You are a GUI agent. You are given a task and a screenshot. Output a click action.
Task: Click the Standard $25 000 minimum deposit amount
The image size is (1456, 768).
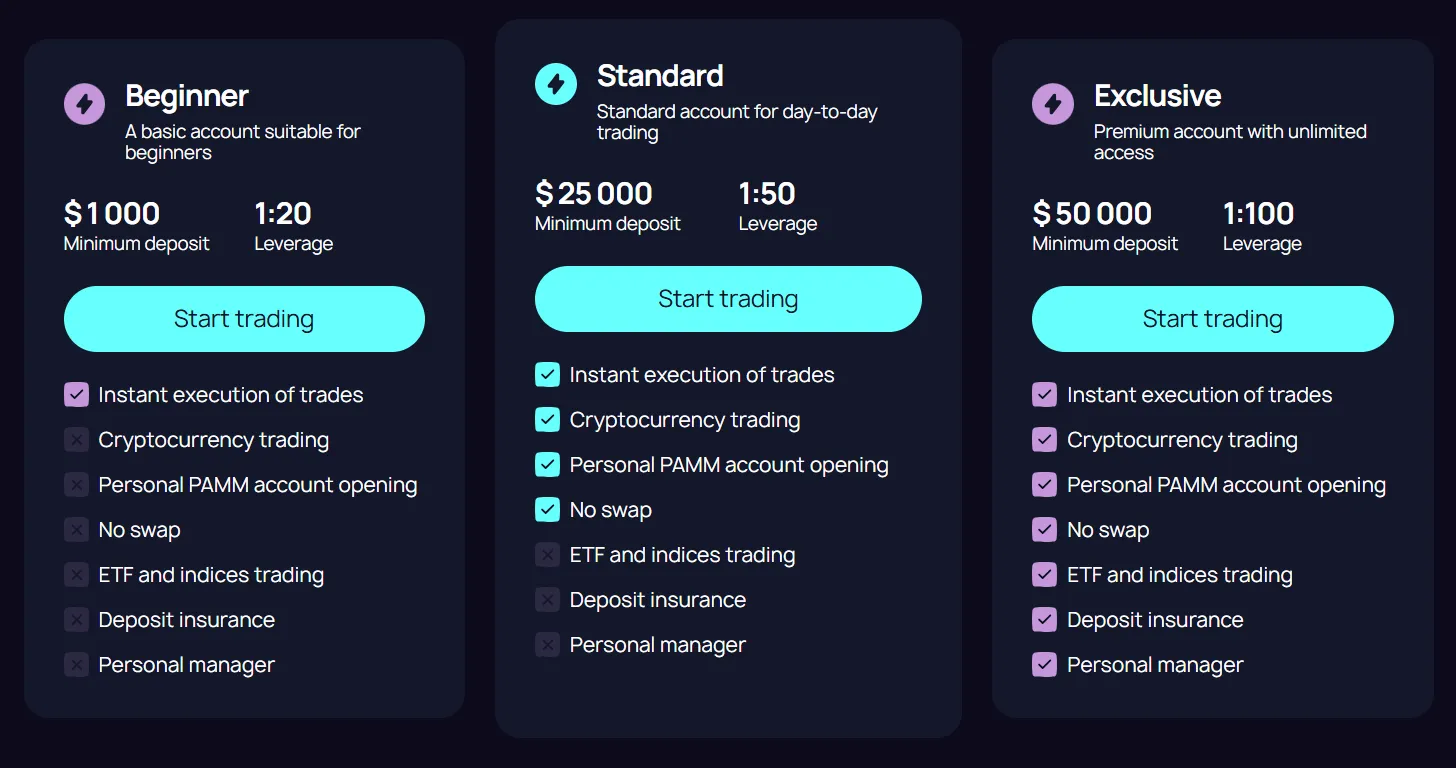click(594, 193)
